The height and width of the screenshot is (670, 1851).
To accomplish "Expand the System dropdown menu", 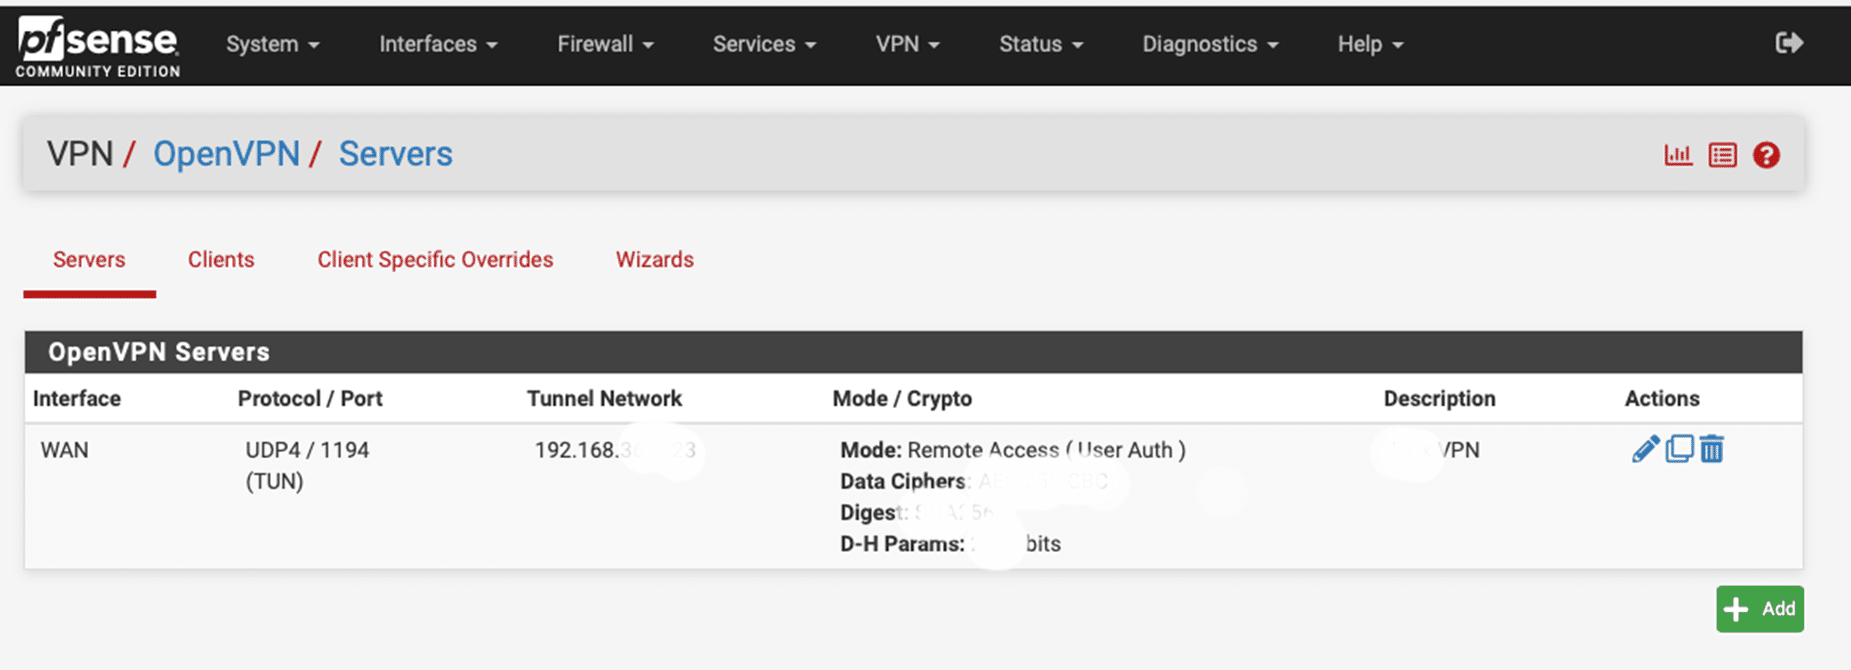I will point(272,44).
